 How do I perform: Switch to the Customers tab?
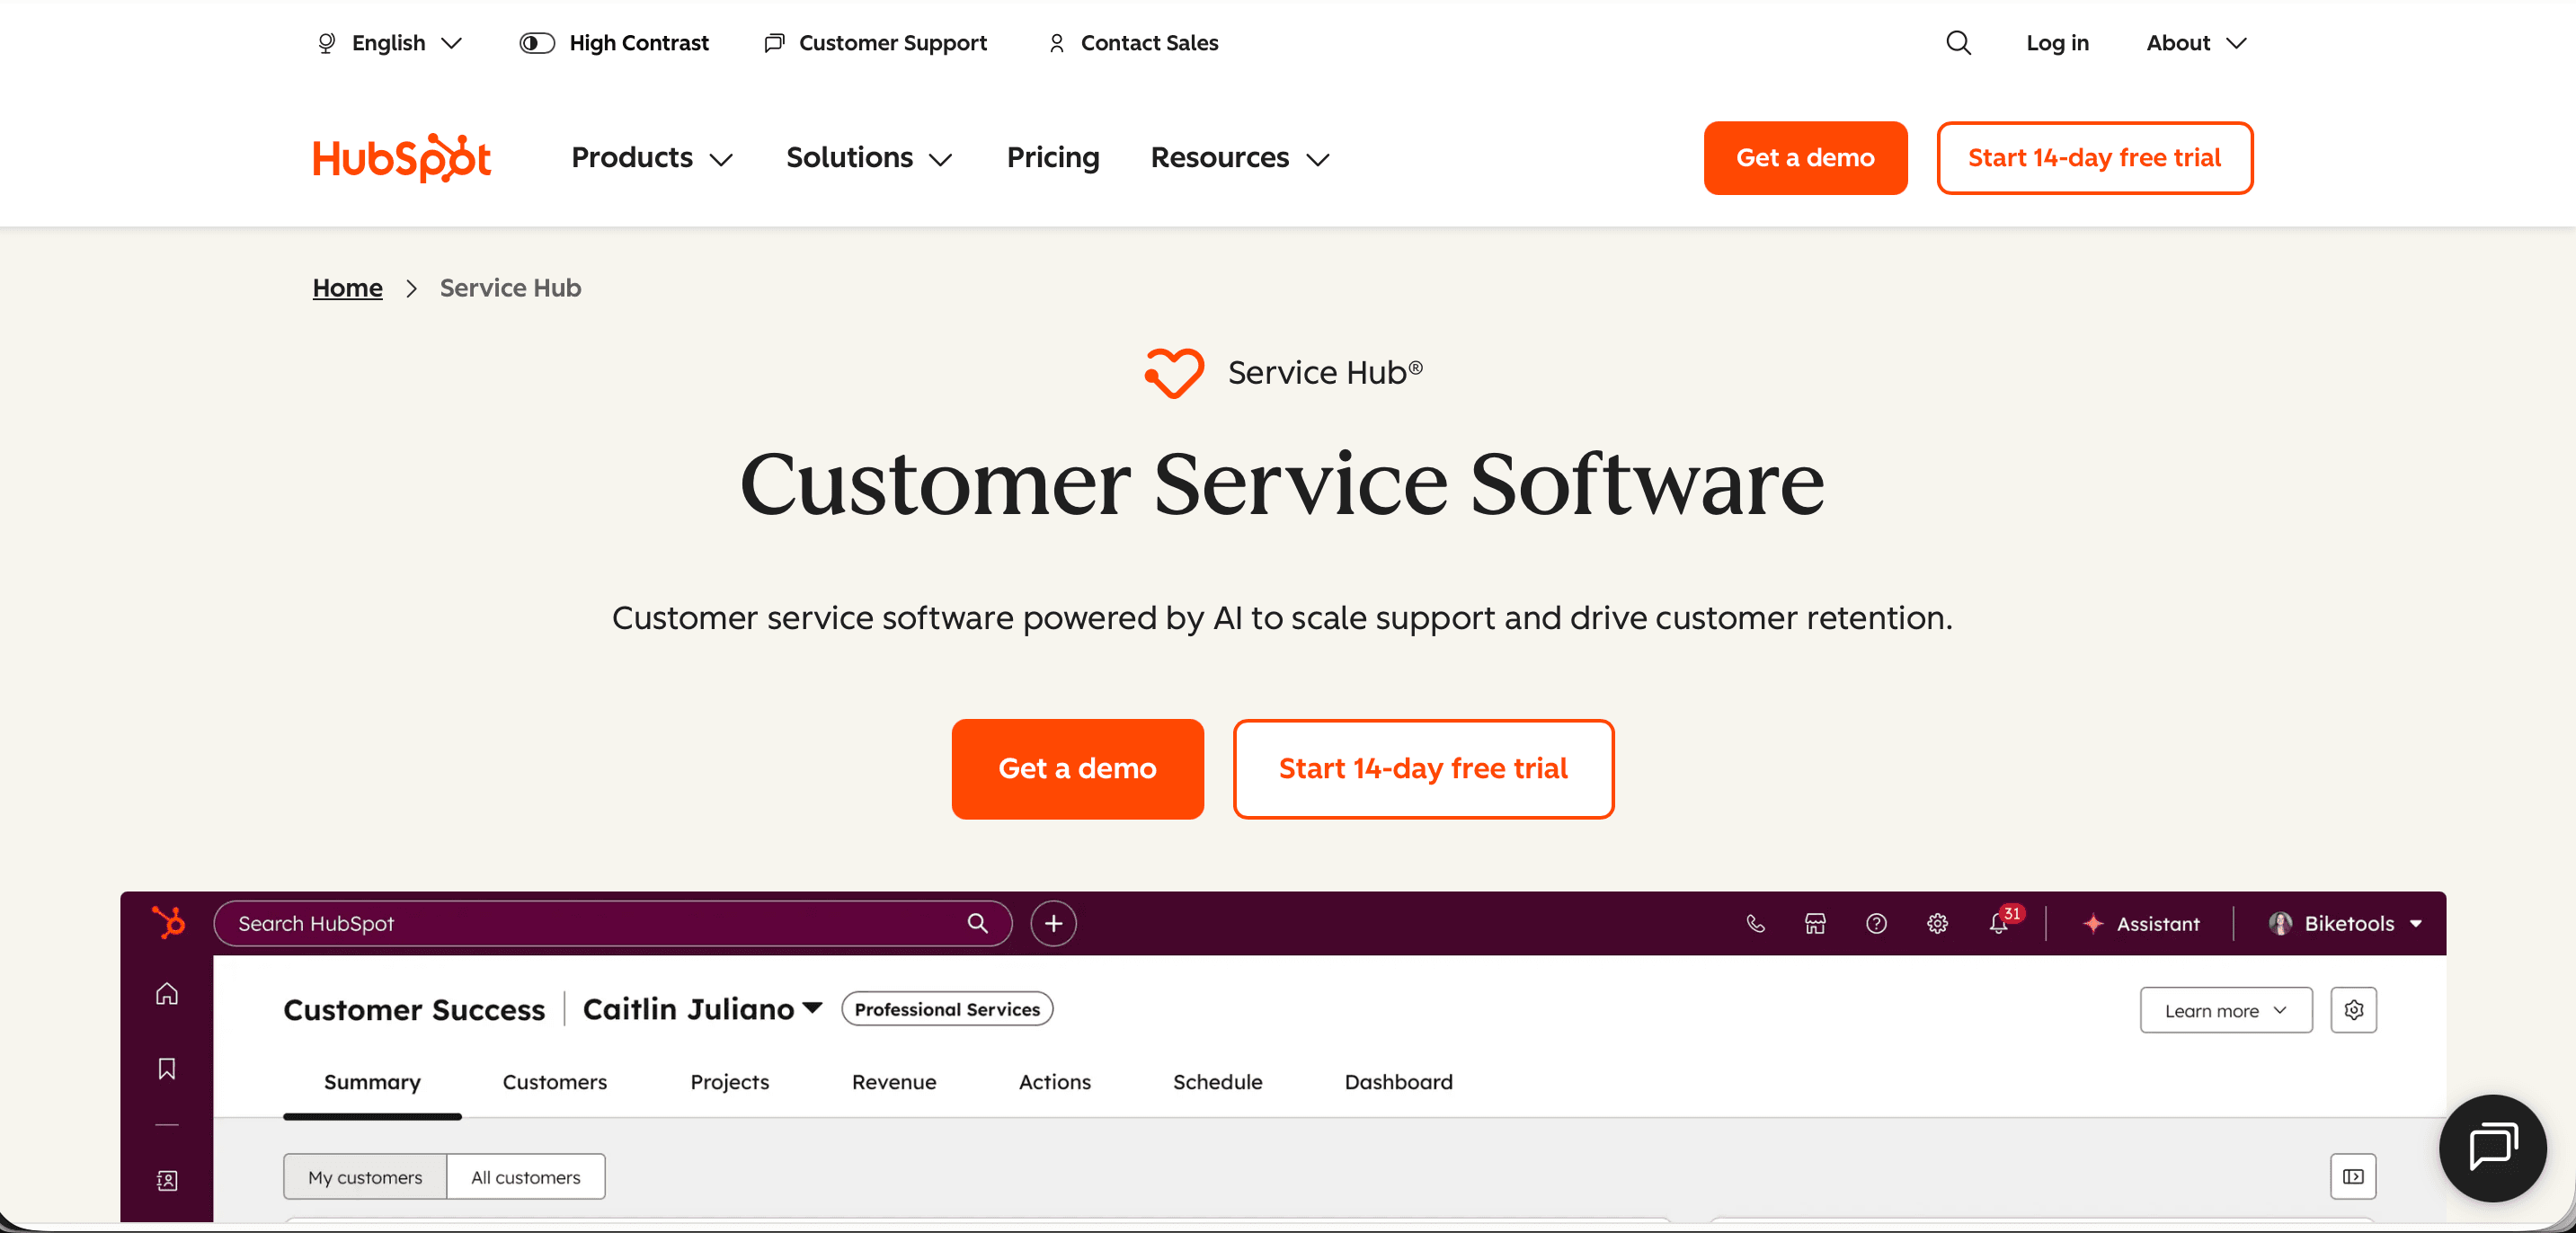[x=554, y=1082]
